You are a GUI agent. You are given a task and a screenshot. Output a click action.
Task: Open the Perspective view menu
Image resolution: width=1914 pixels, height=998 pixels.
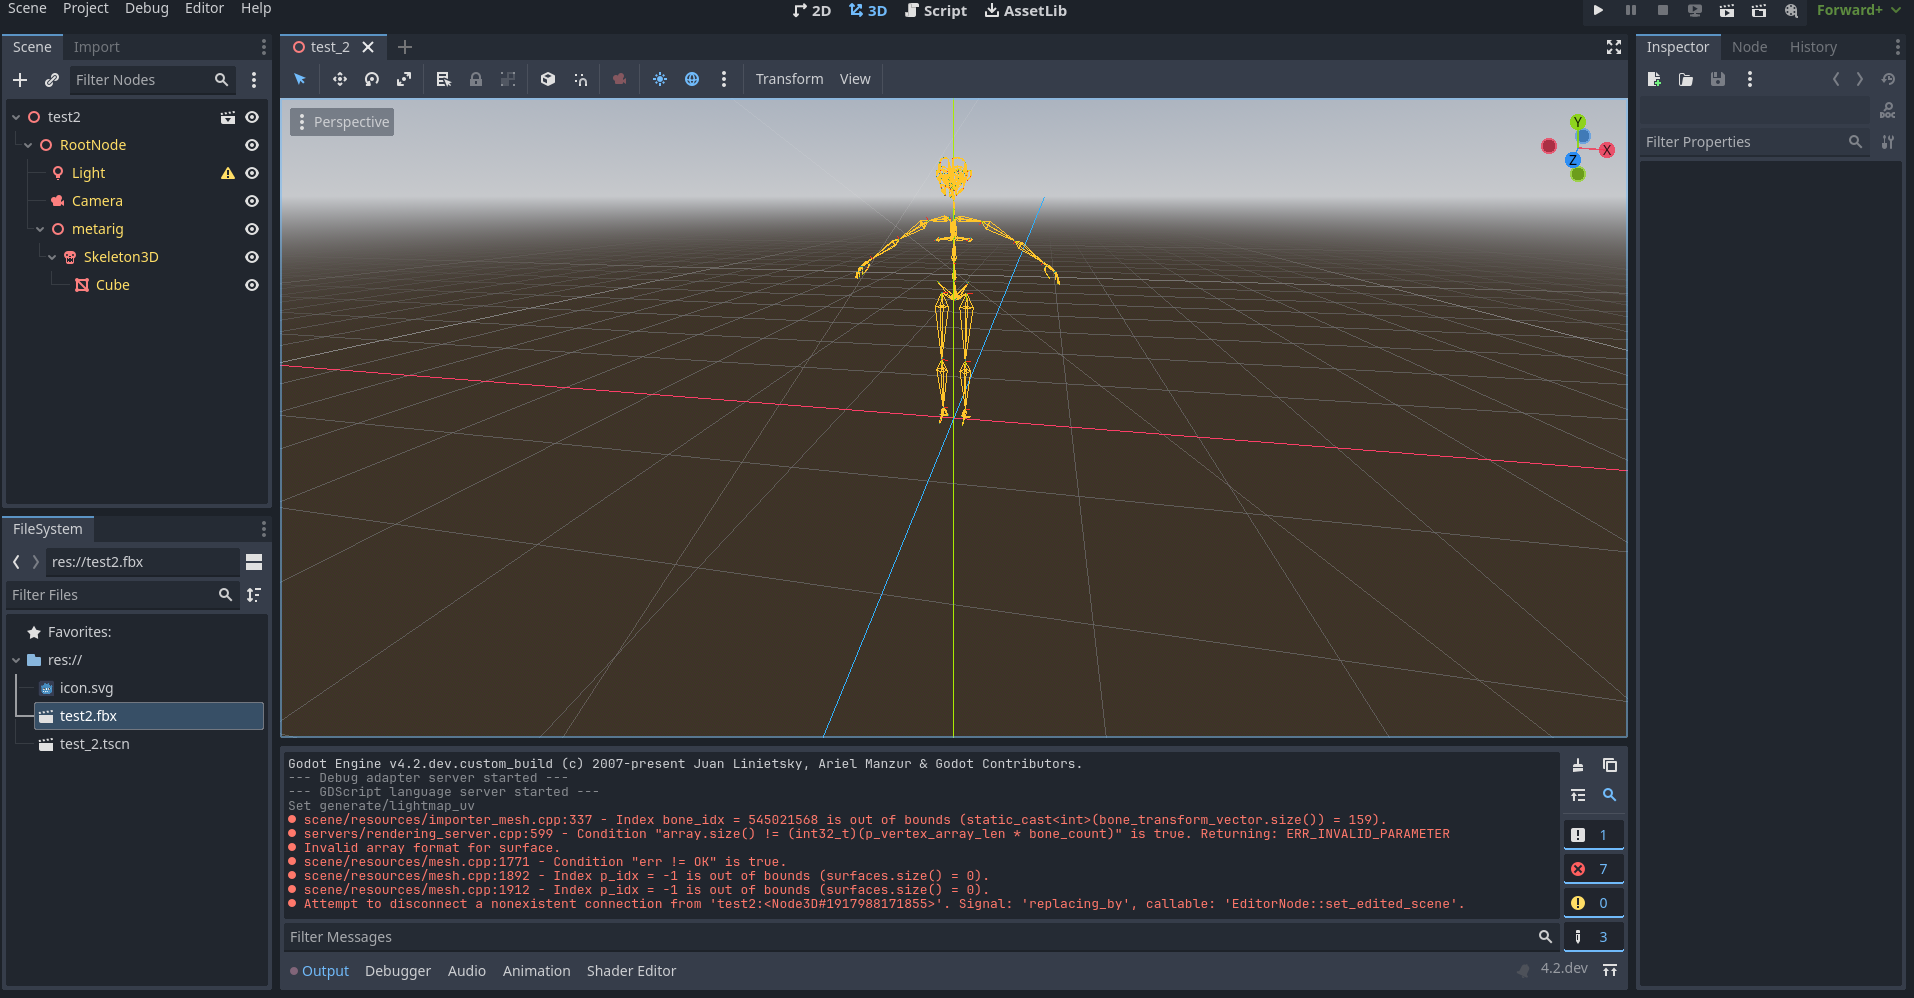341,121
